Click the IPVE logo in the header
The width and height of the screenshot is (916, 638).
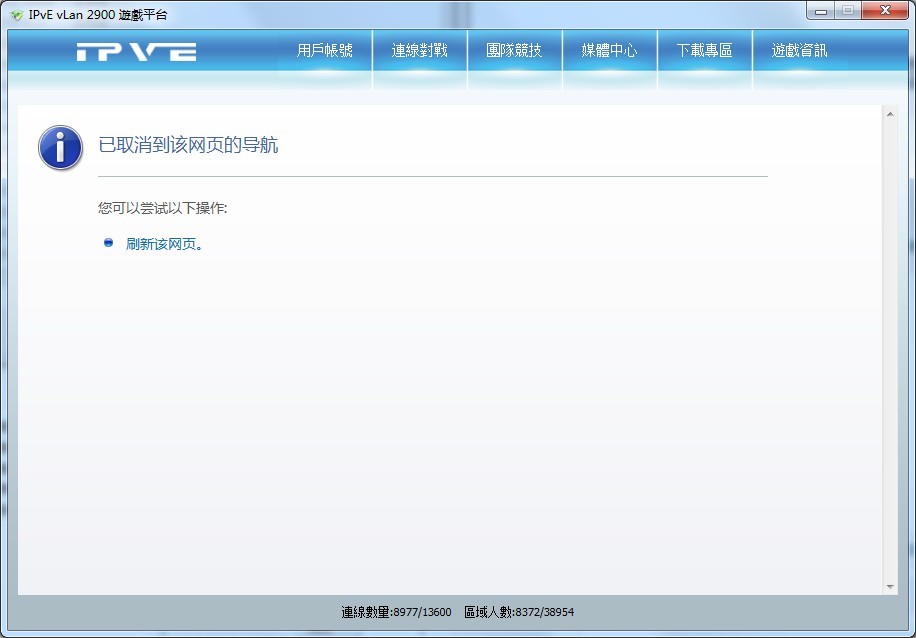(x=136, y=51)
